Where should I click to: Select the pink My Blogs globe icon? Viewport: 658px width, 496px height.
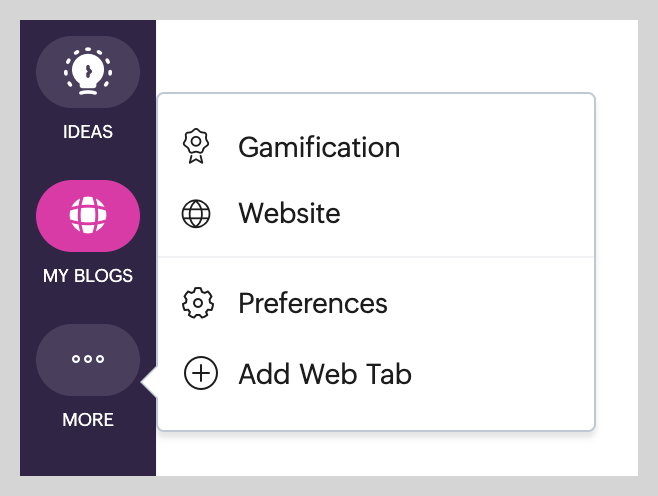(88, 215)
